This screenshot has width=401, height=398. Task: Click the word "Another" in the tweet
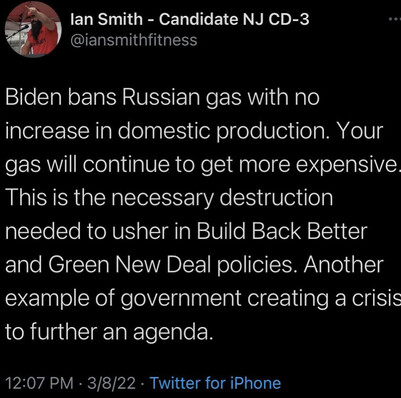point(343,264)
